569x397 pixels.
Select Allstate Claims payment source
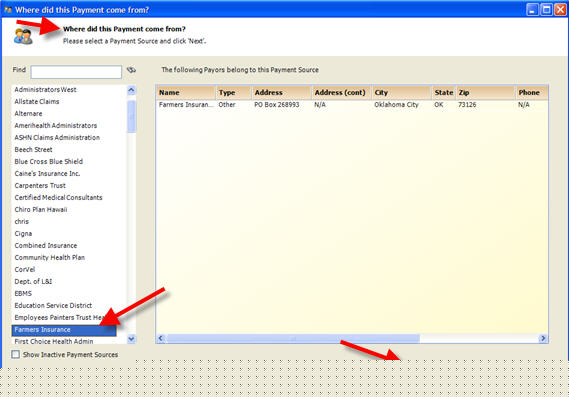(37, 102)
